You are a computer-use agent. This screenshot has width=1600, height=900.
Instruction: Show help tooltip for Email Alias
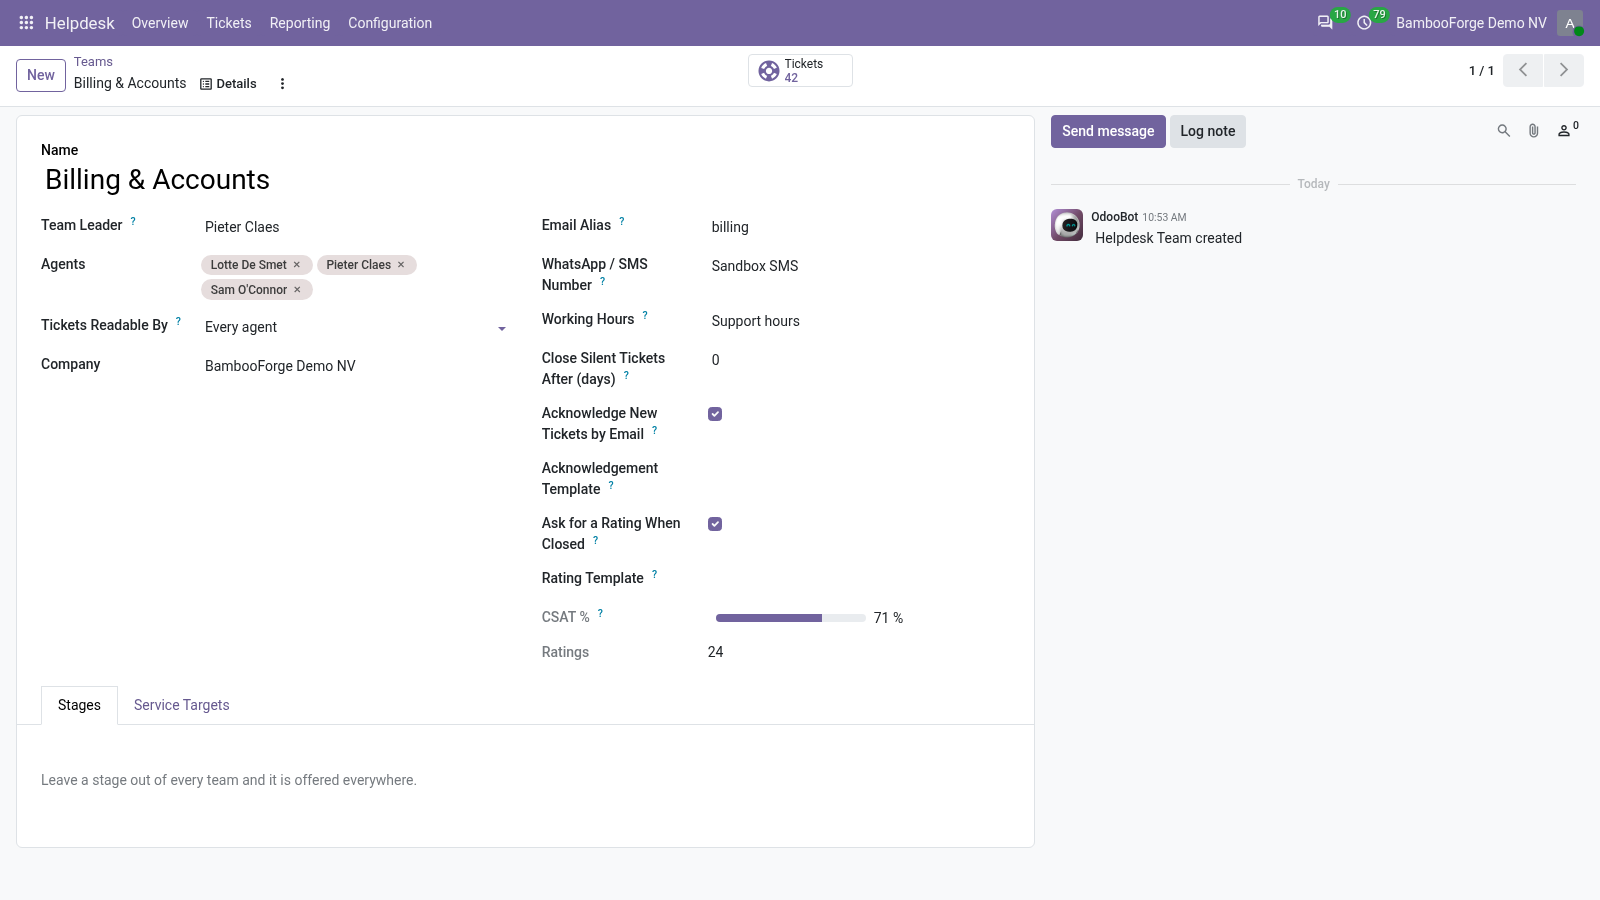[621, 221]
